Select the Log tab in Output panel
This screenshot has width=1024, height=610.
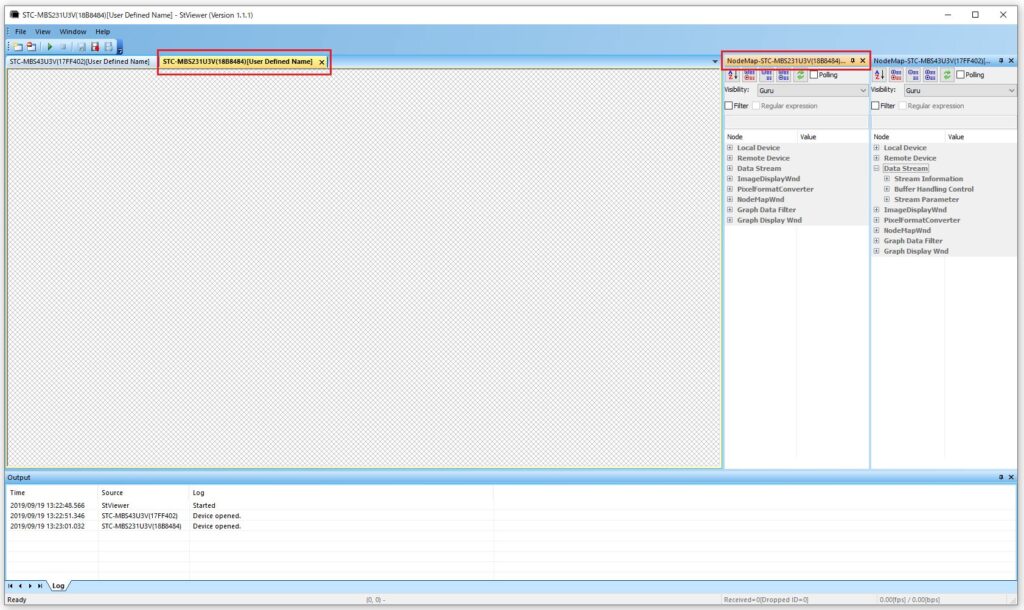click(x=58, y=585)
